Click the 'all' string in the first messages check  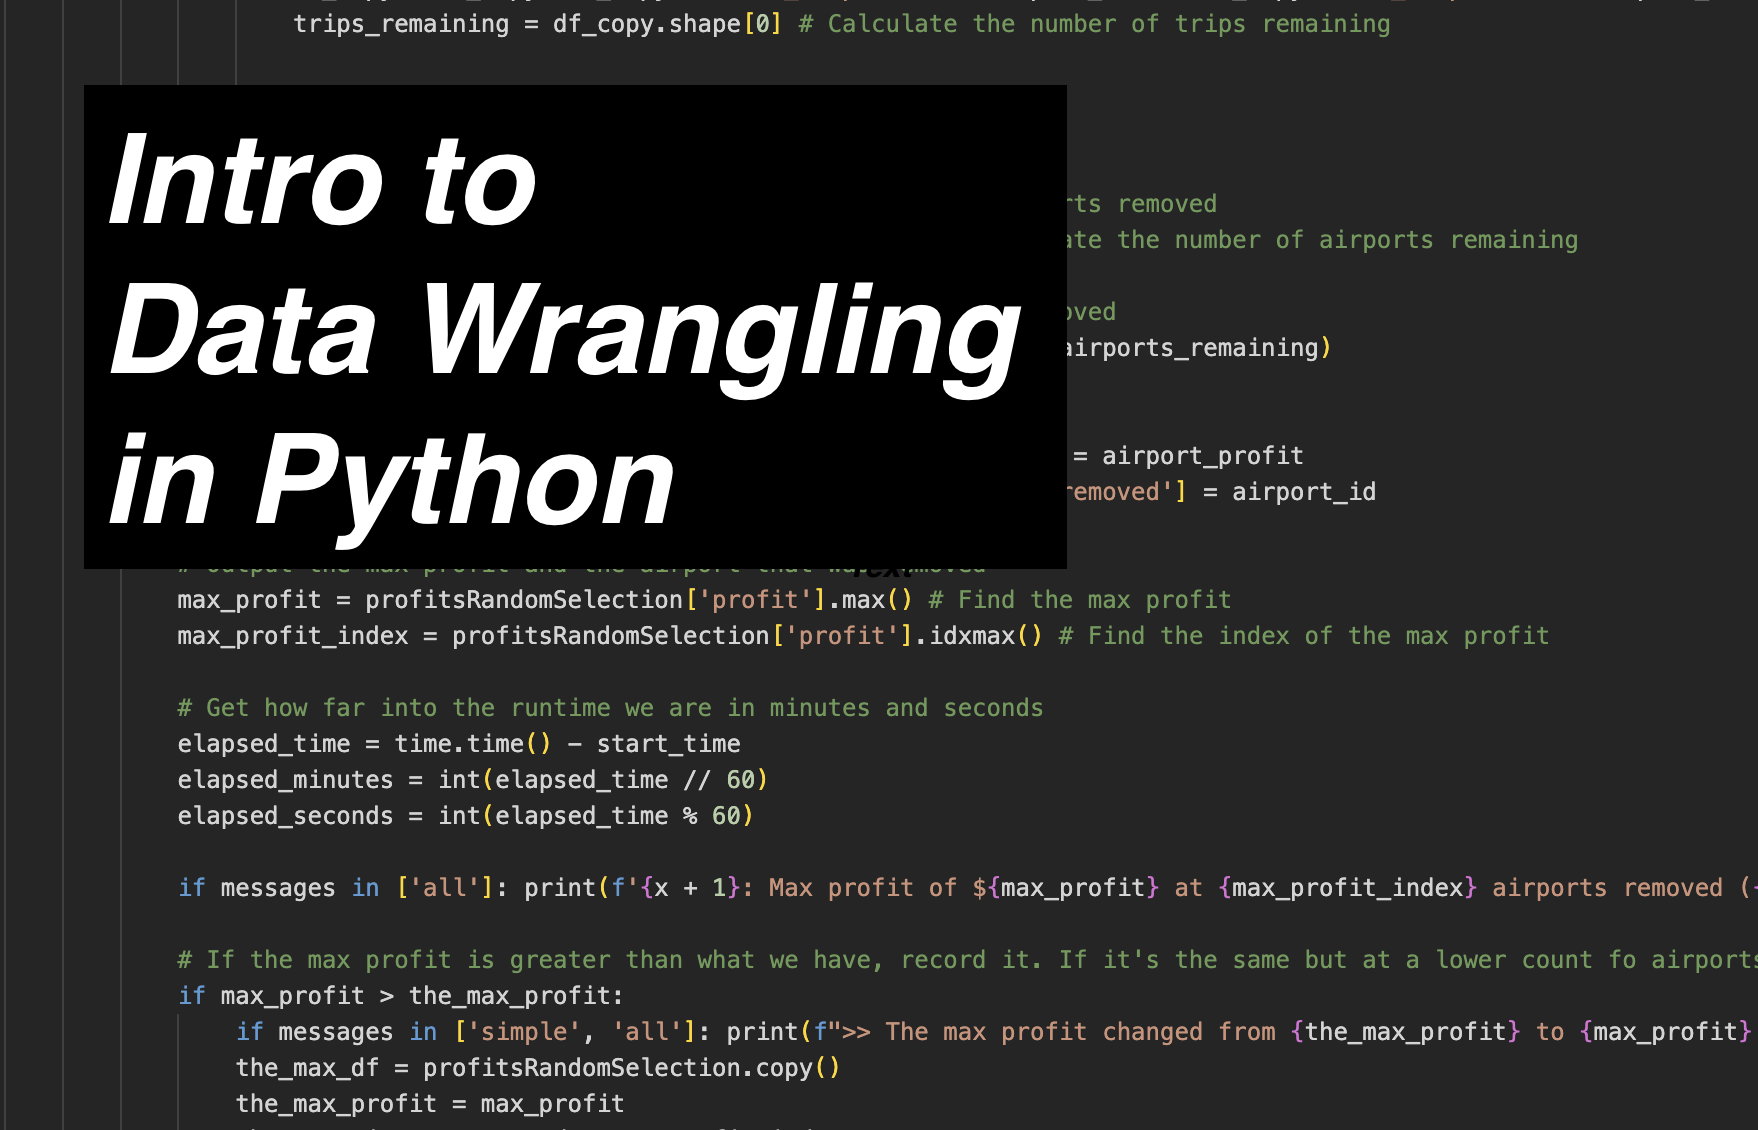444,888
